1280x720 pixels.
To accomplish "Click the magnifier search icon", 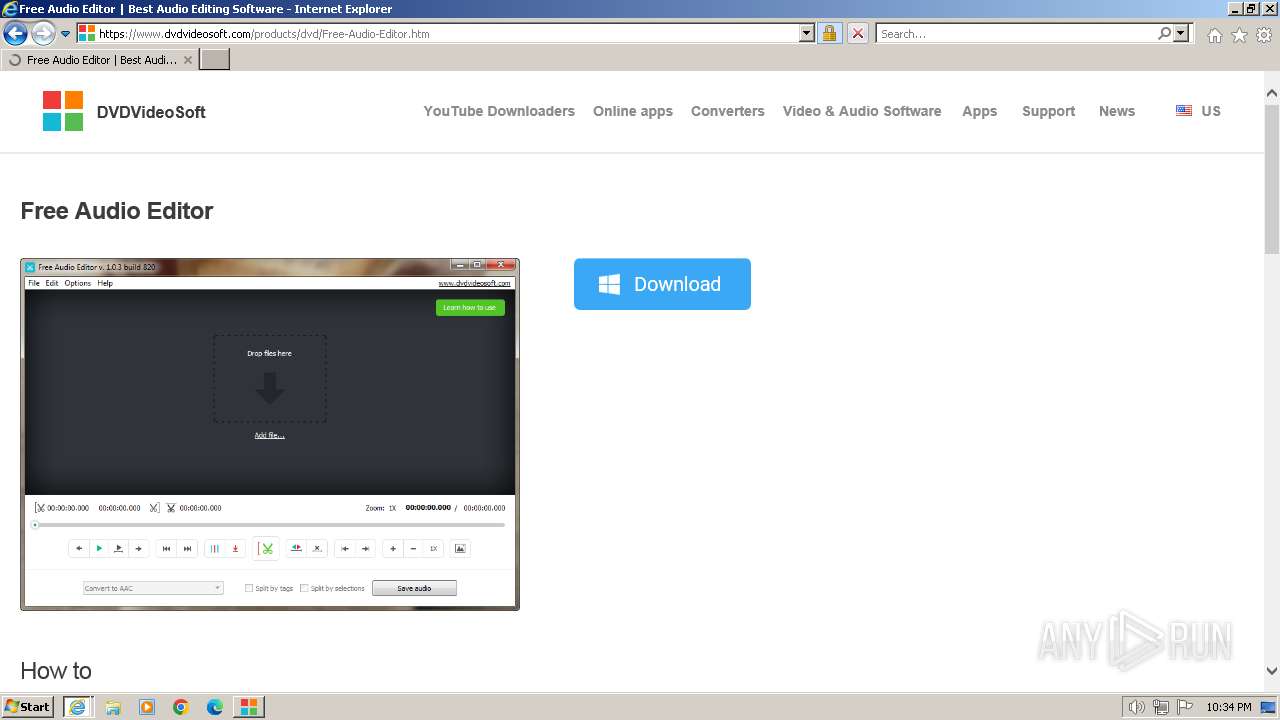I will (1164, 33).
